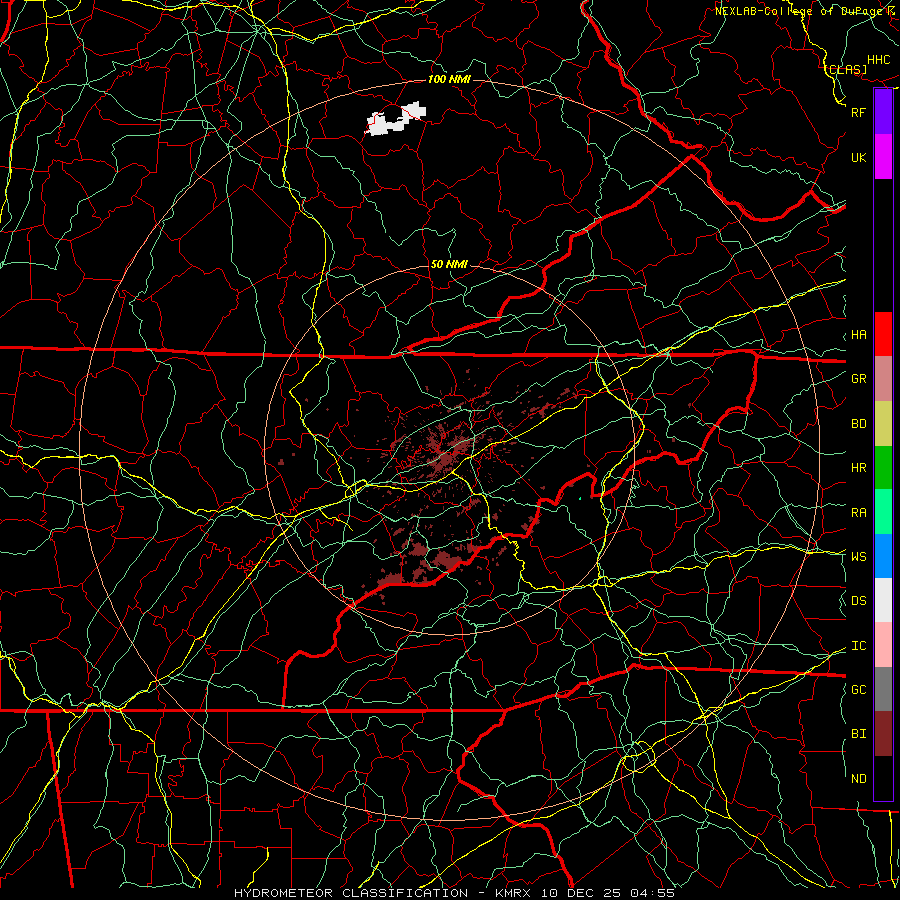Screen dimensions: 900x900
Task: Click the IC light-pink legend swatch
Action: pos(883,645)
